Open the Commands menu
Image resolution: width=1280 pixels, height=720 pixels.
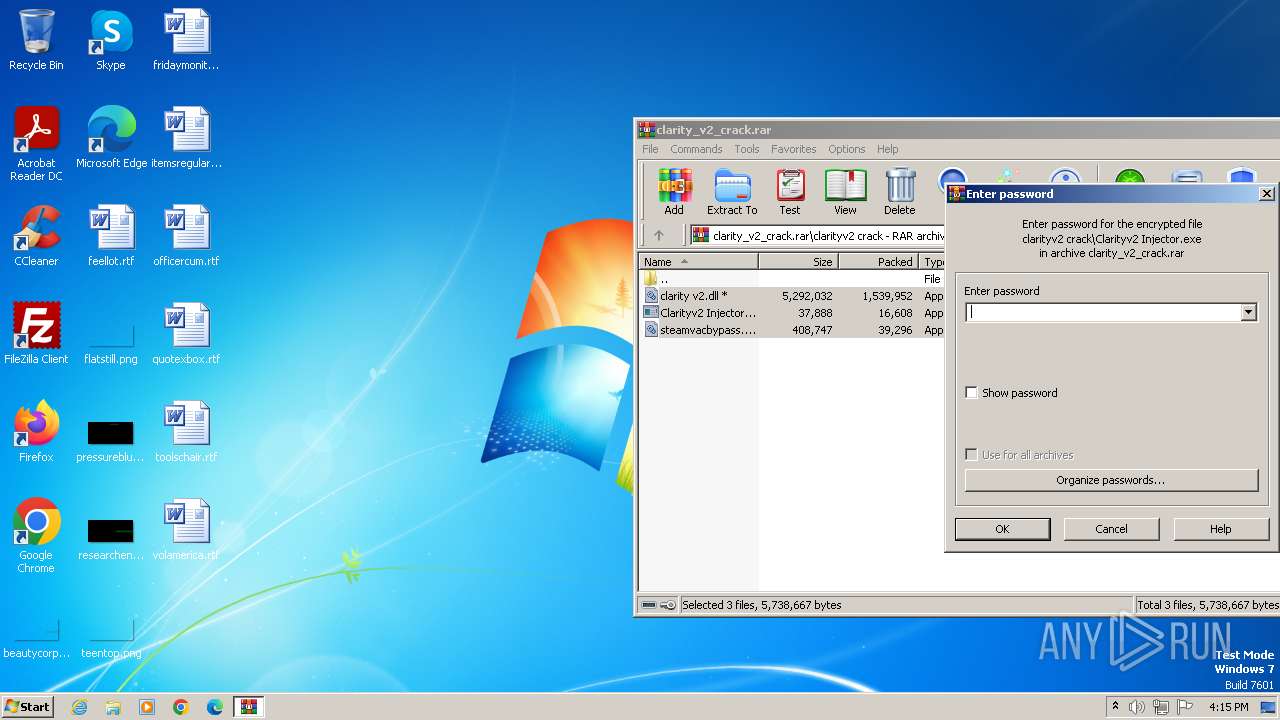coord(696,149)
